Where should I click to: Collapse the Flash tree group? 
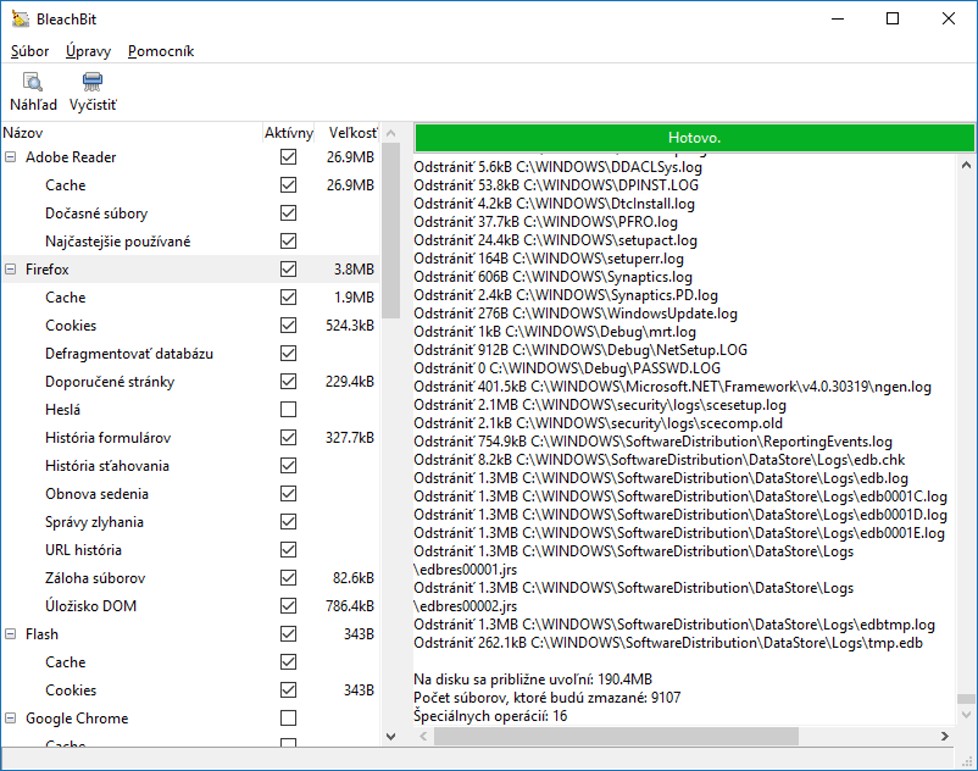click(x=10, y=634)
